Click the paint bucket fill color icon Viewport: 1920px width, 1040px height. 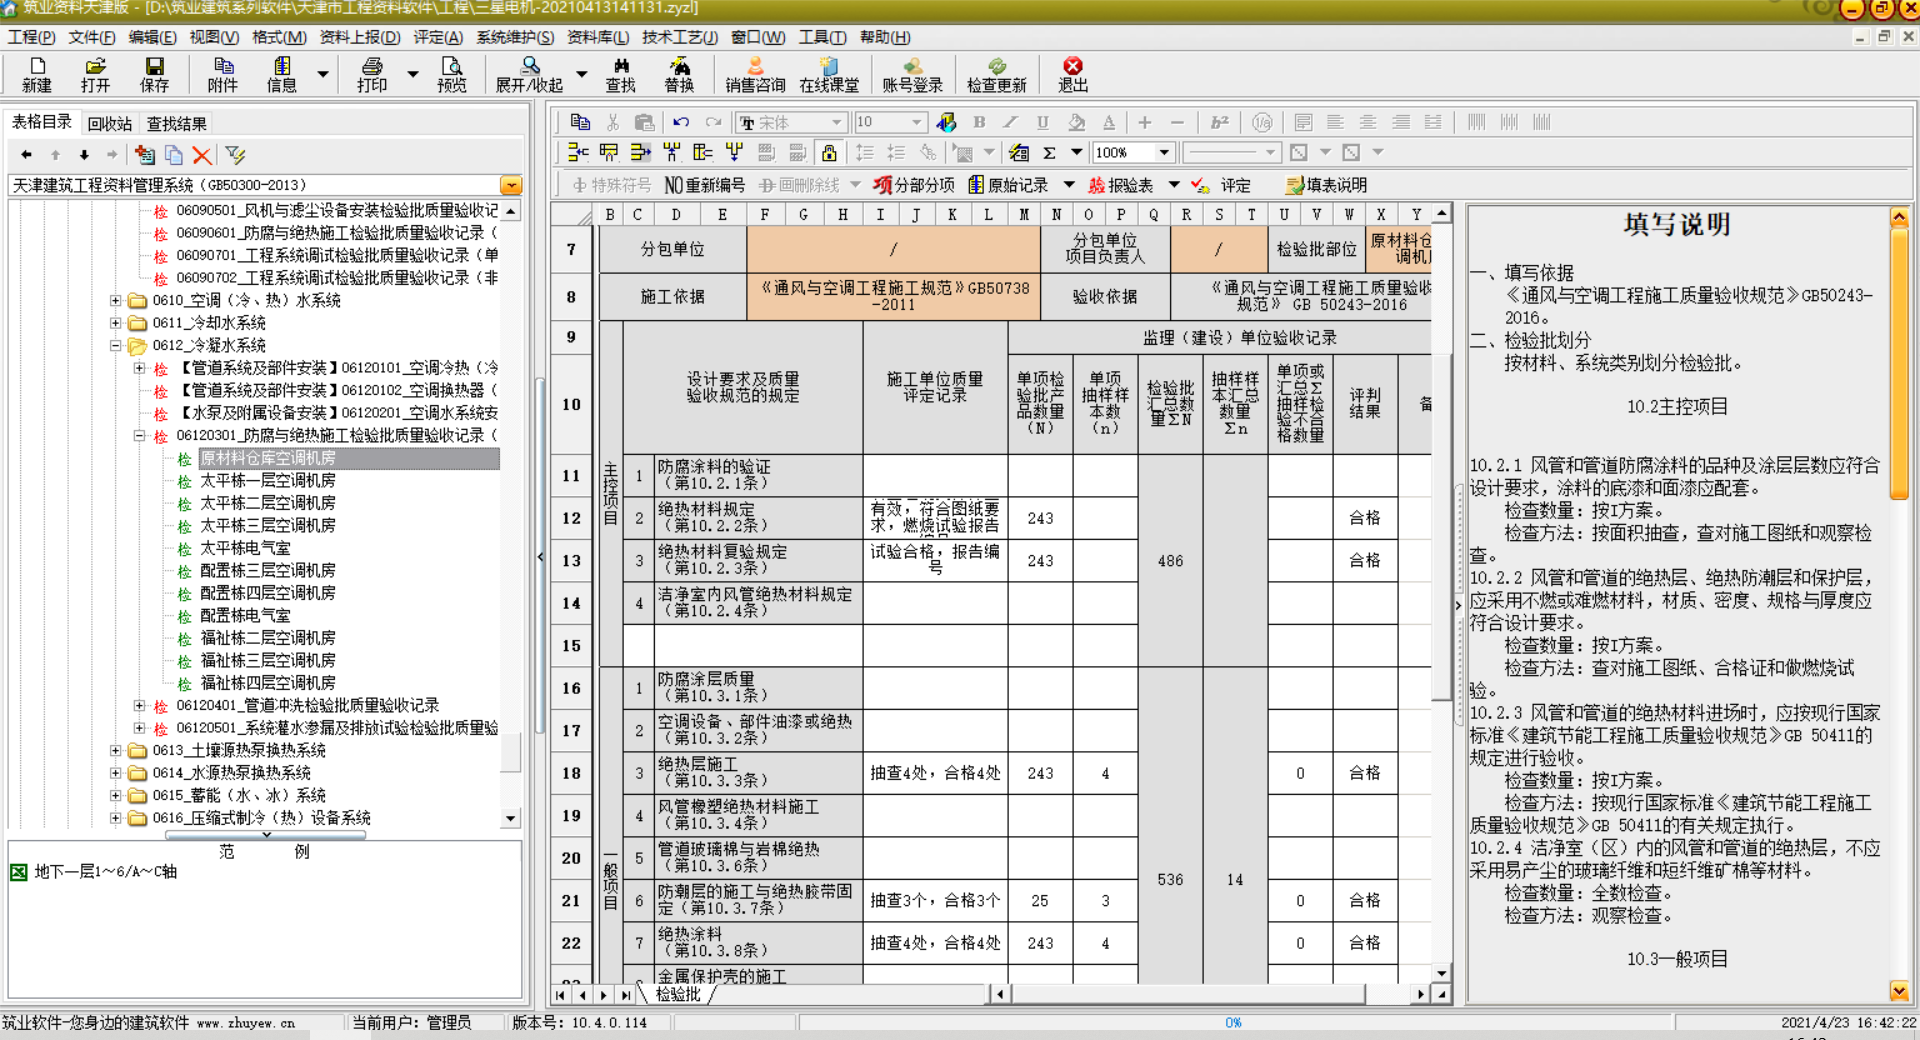click(x=1076, y=122)
